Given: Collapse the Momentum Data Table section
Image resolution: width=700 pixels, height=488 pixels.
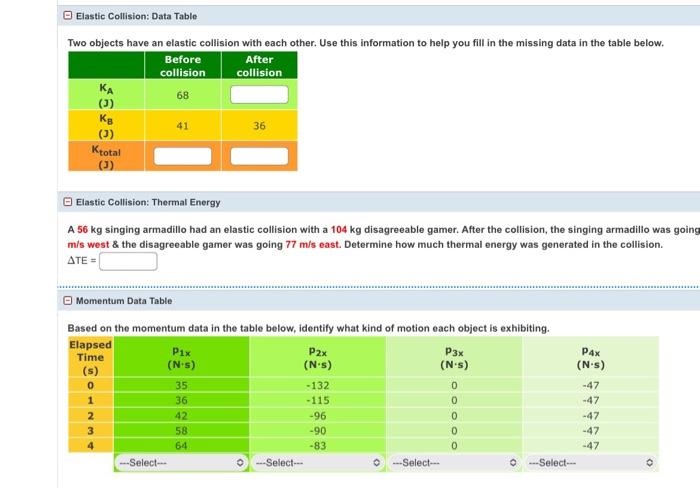Looking at the screenshot, I should click(67, 300).
